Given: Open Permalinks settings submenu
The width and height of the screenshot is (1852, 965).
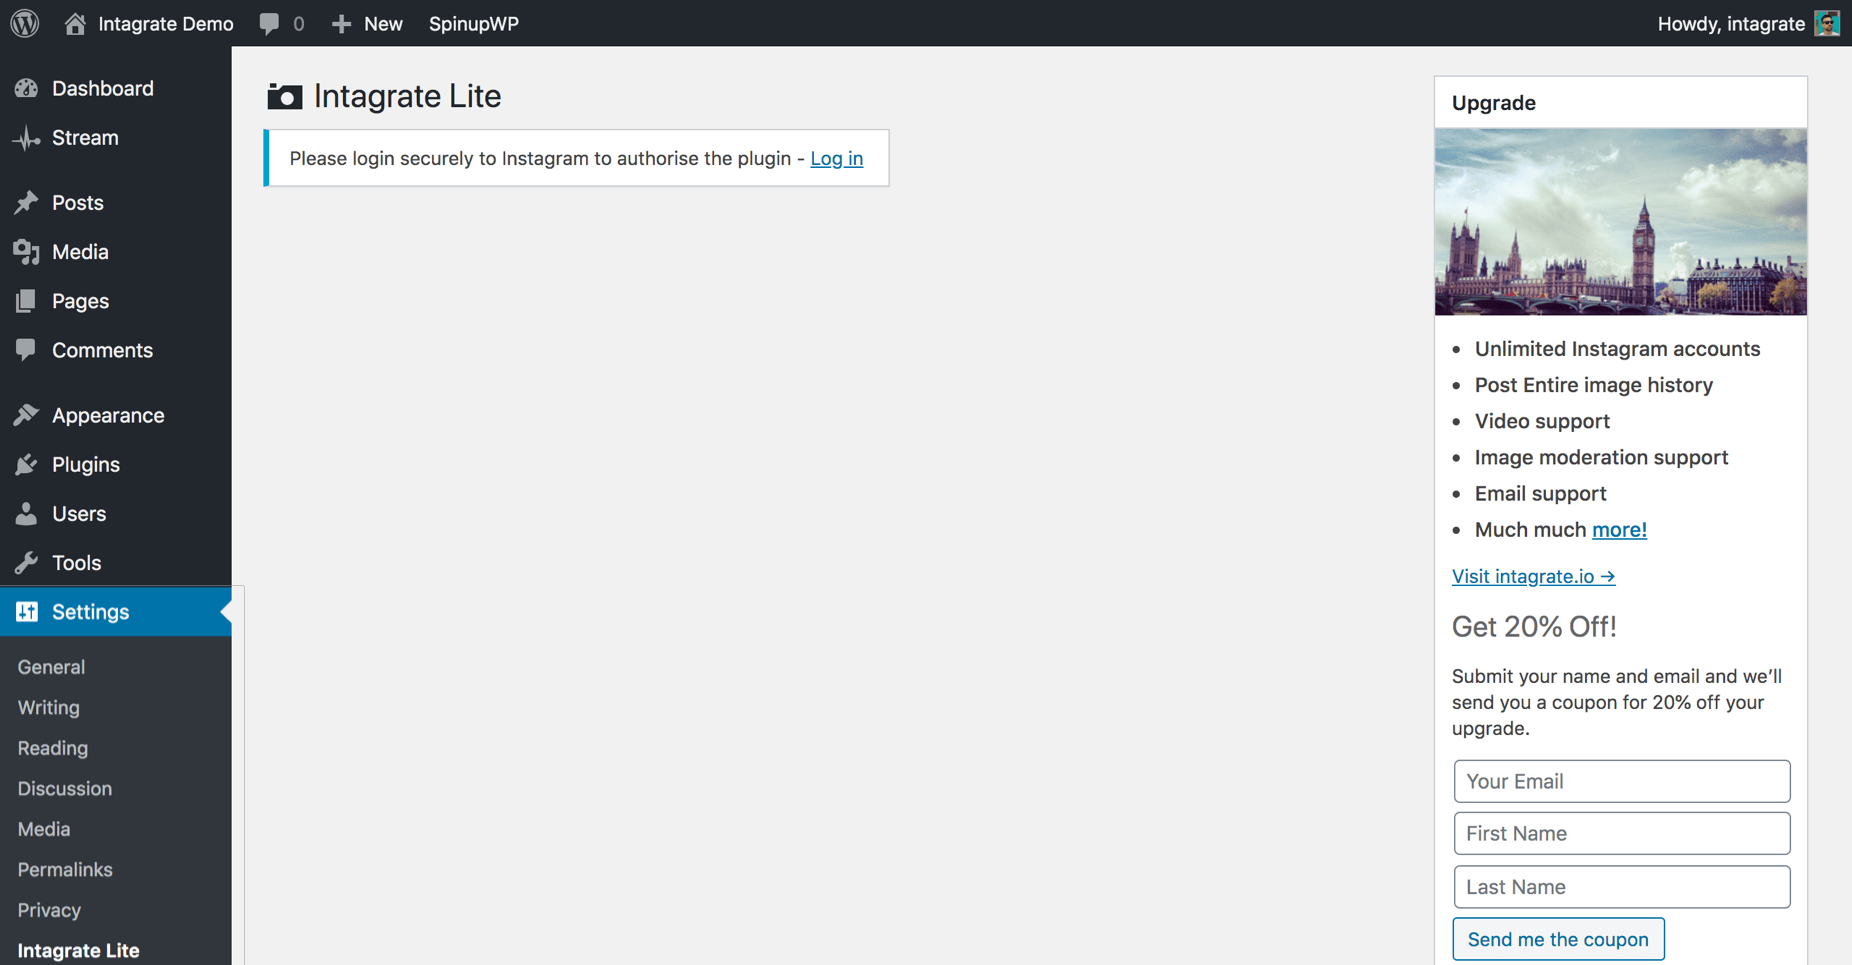Looking at the screenshot, I should (x=65, y=870).
